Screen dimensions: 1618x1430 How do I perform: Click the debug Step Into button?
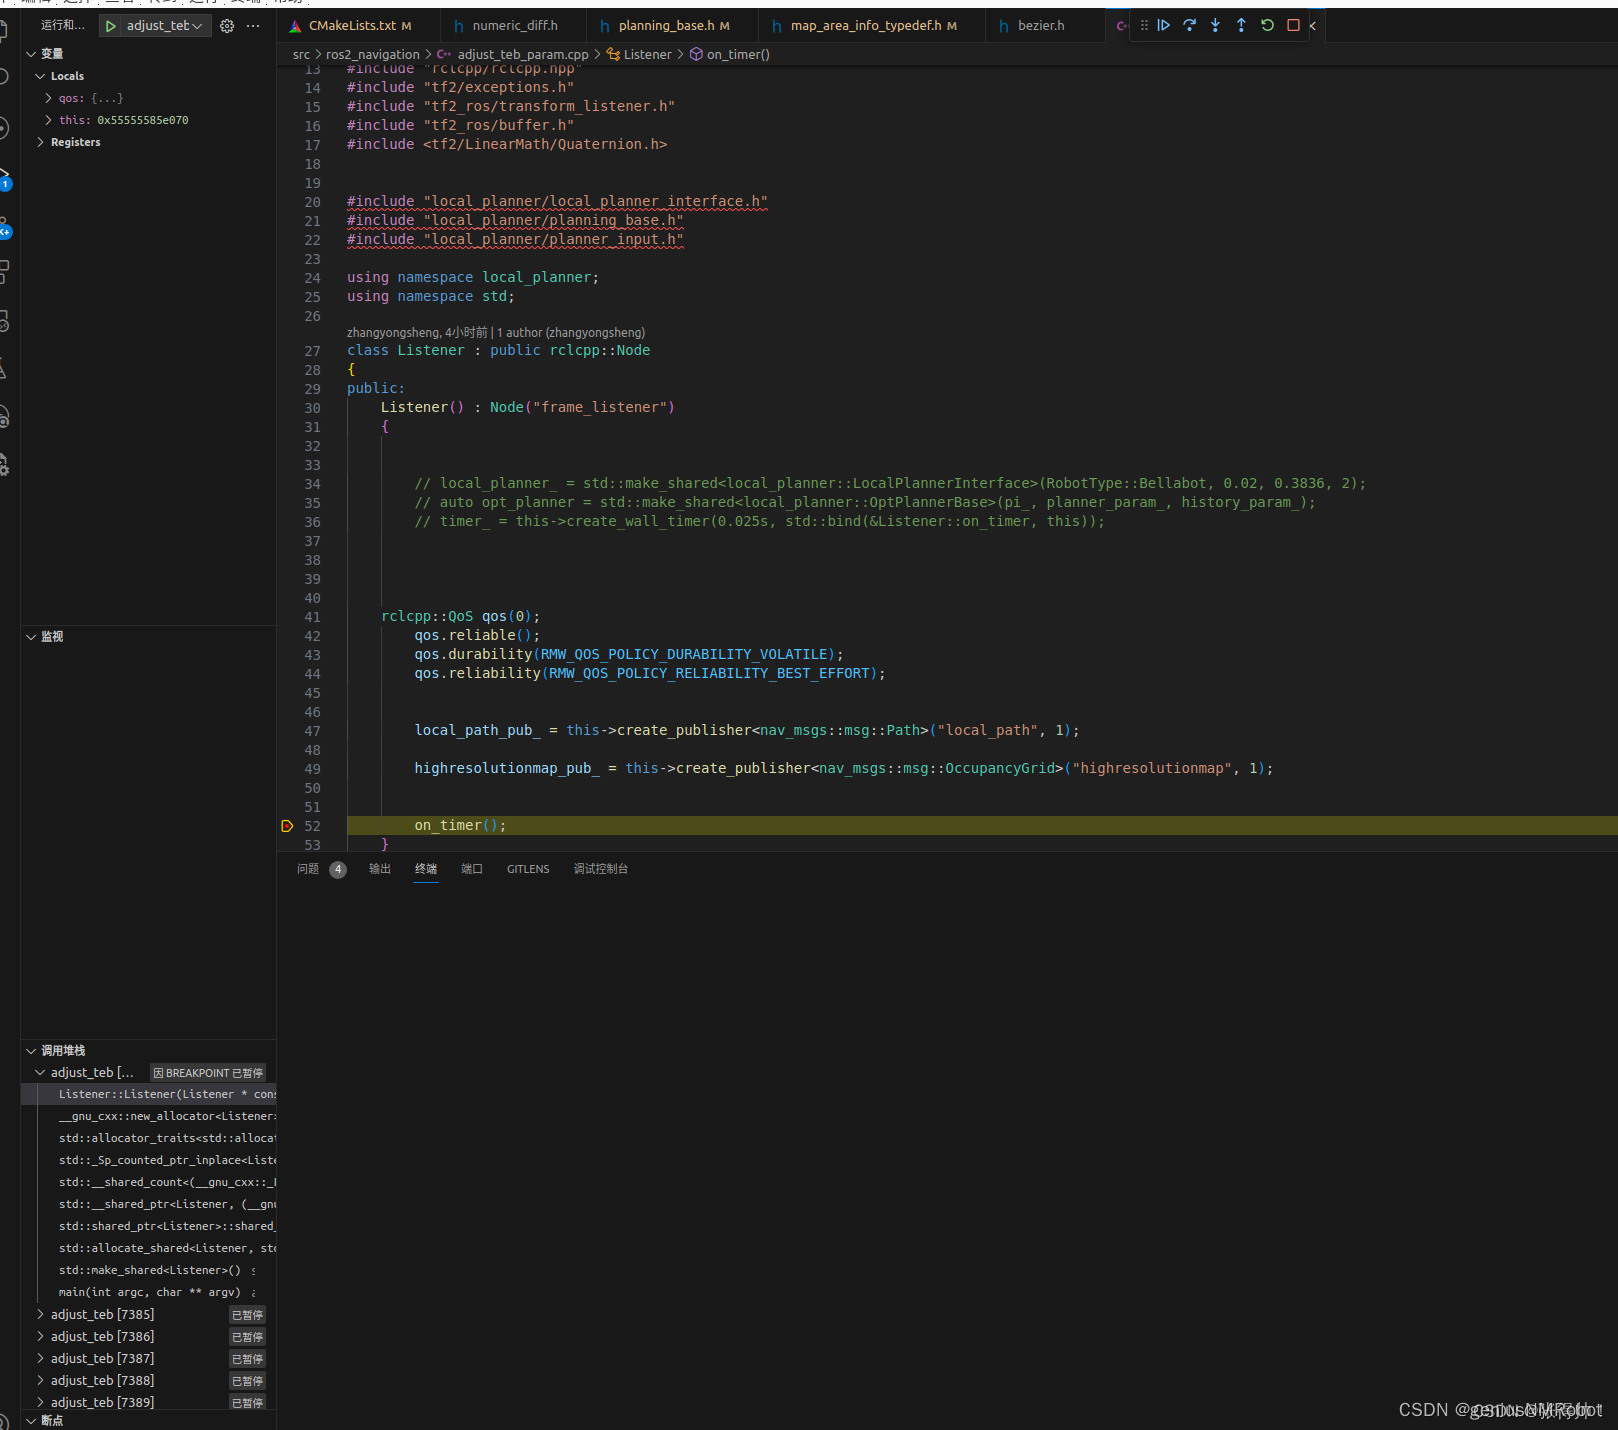point(1215,25)
